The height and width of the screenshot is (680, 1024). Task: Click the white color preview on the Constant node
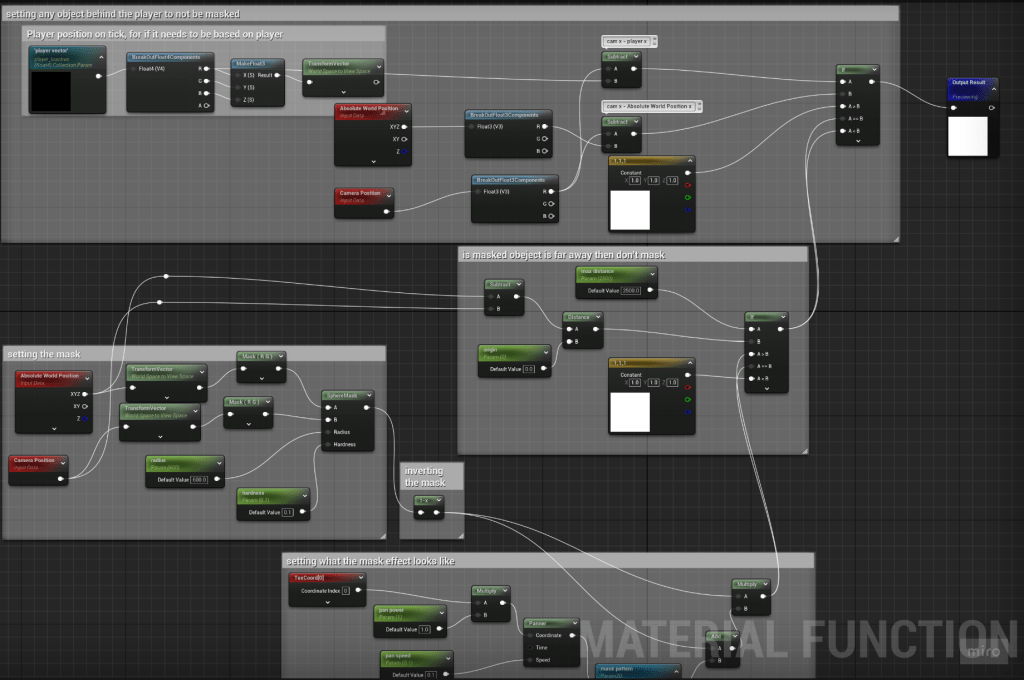[x=630, y=210]
